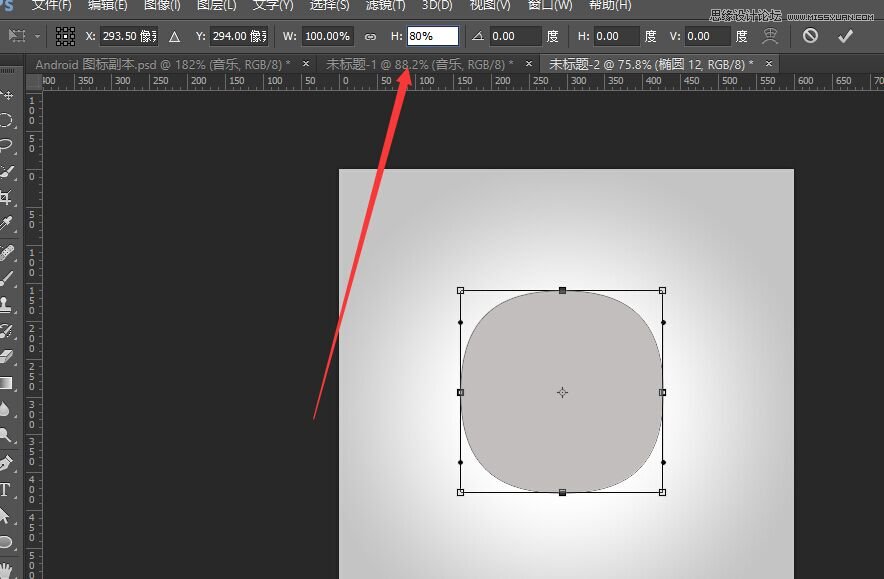
Task: Select the Gradient tool
Action: coord(7,382)
